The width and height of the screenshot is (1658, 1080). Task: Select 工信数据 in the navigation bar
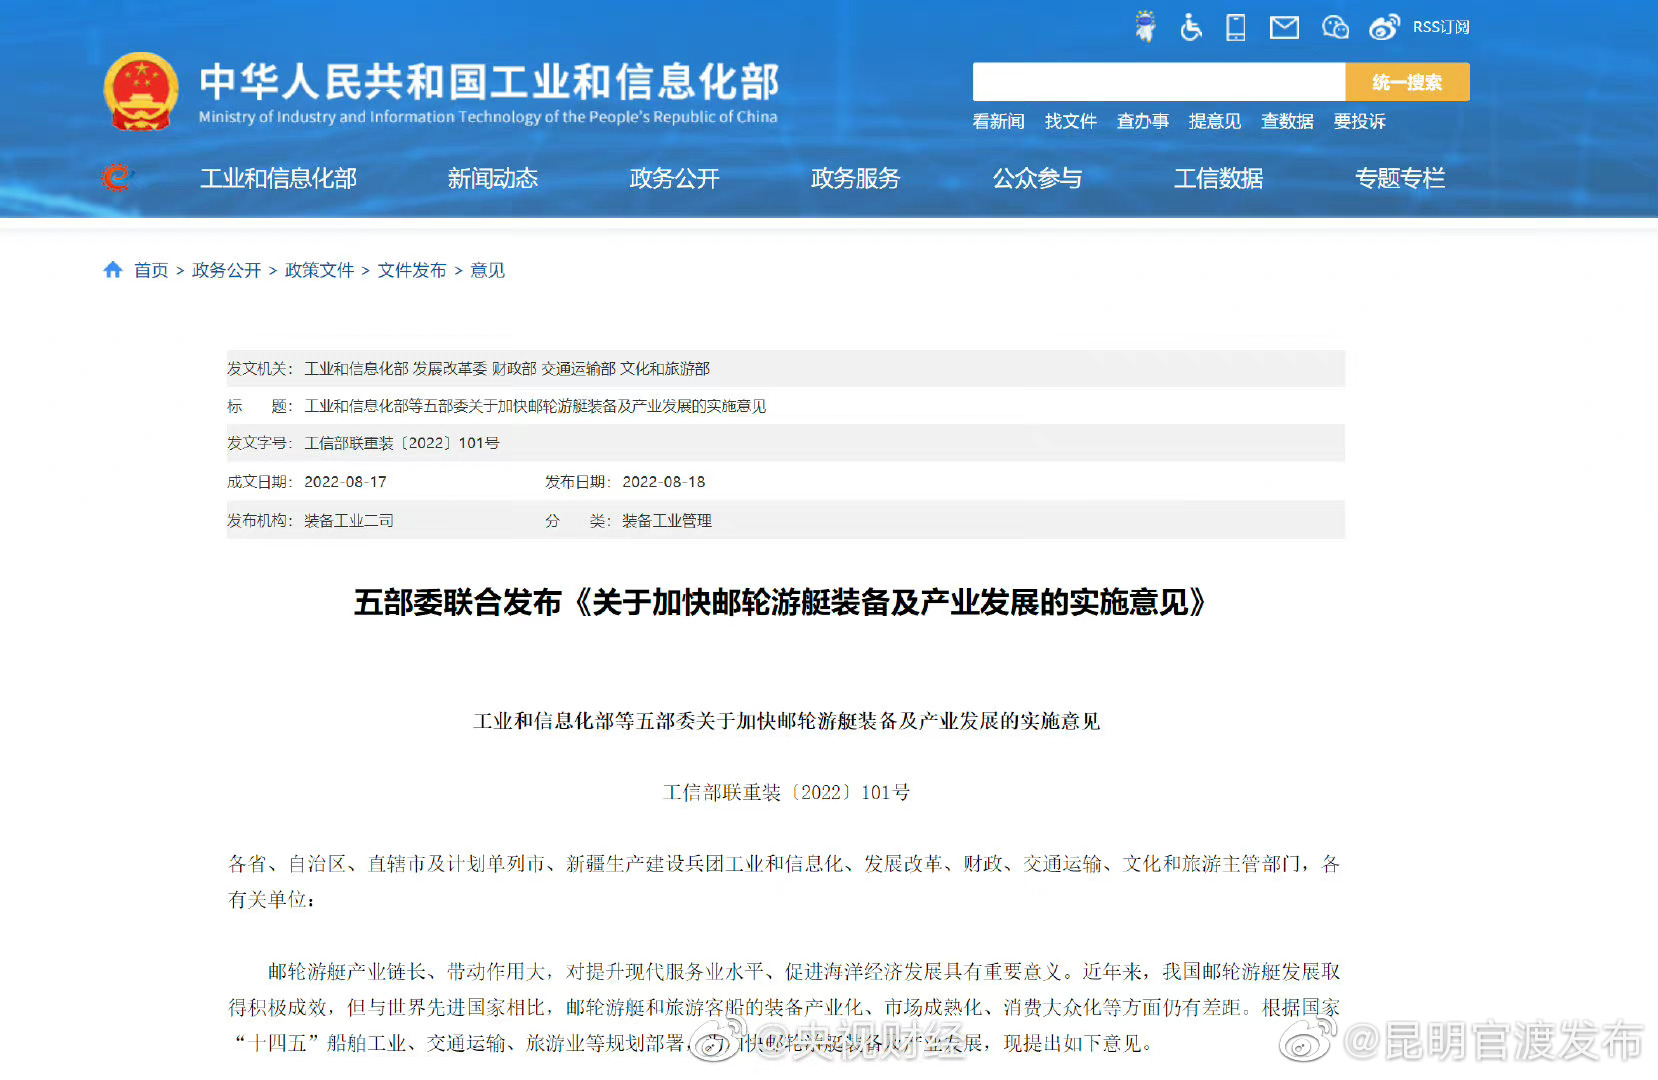(x=1218, y=178)
